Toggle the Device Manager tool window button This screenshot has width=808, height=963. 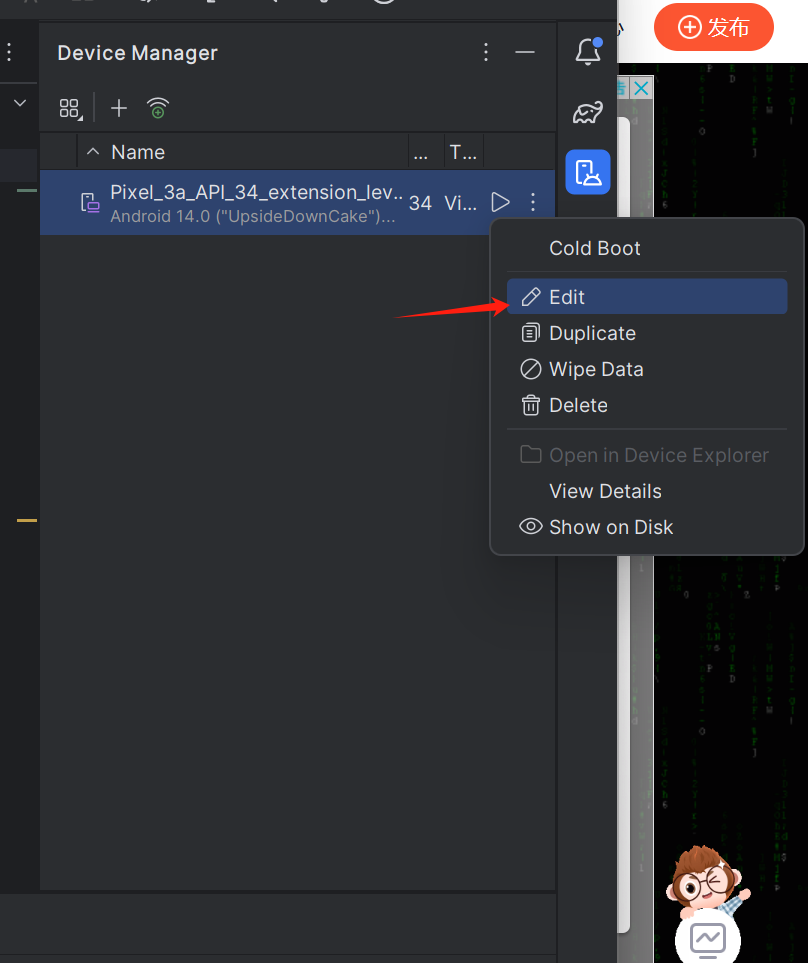click(x=588, y=172)
